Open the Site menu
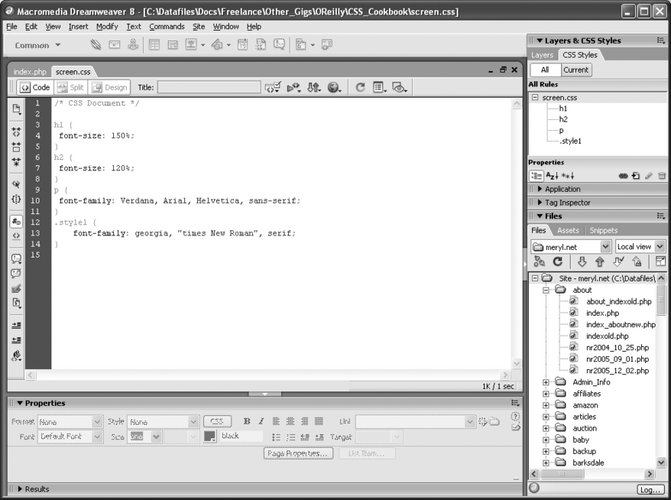The image size is (671, 500). (199, 27)
